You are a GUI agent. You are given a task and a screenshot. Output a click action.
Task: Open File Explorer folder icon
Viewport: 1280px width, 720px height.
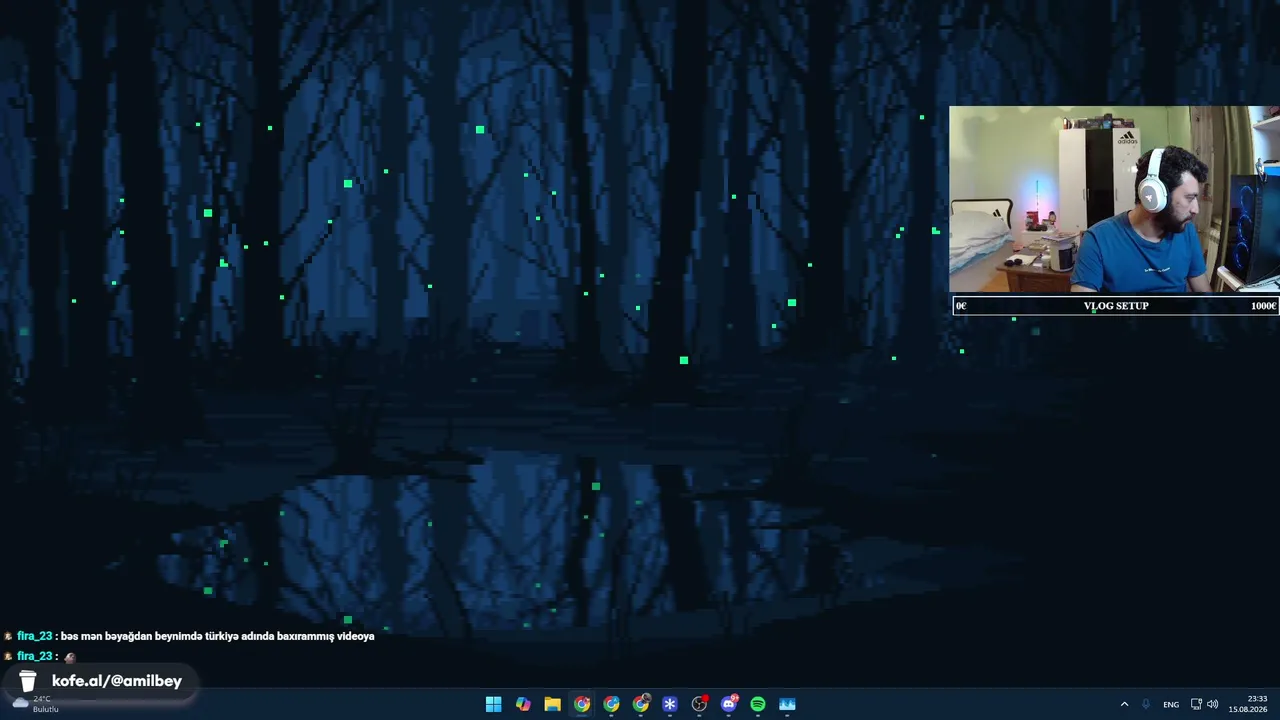[552, 704]
